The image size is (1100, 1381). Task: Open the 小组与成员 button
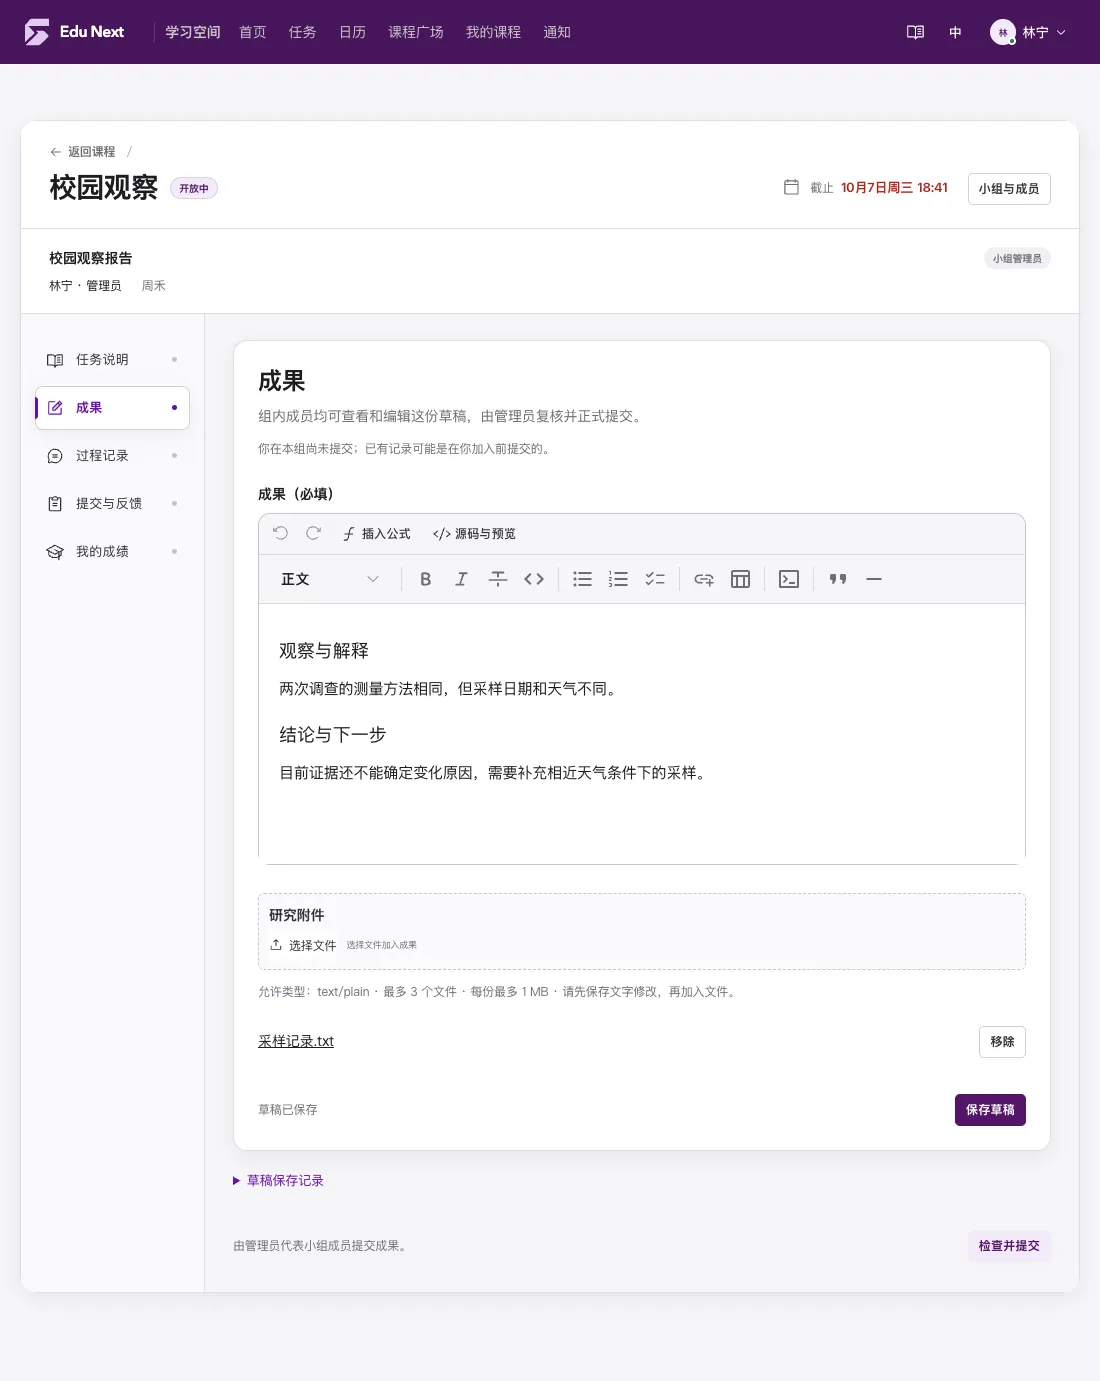tap(1009, 189)
